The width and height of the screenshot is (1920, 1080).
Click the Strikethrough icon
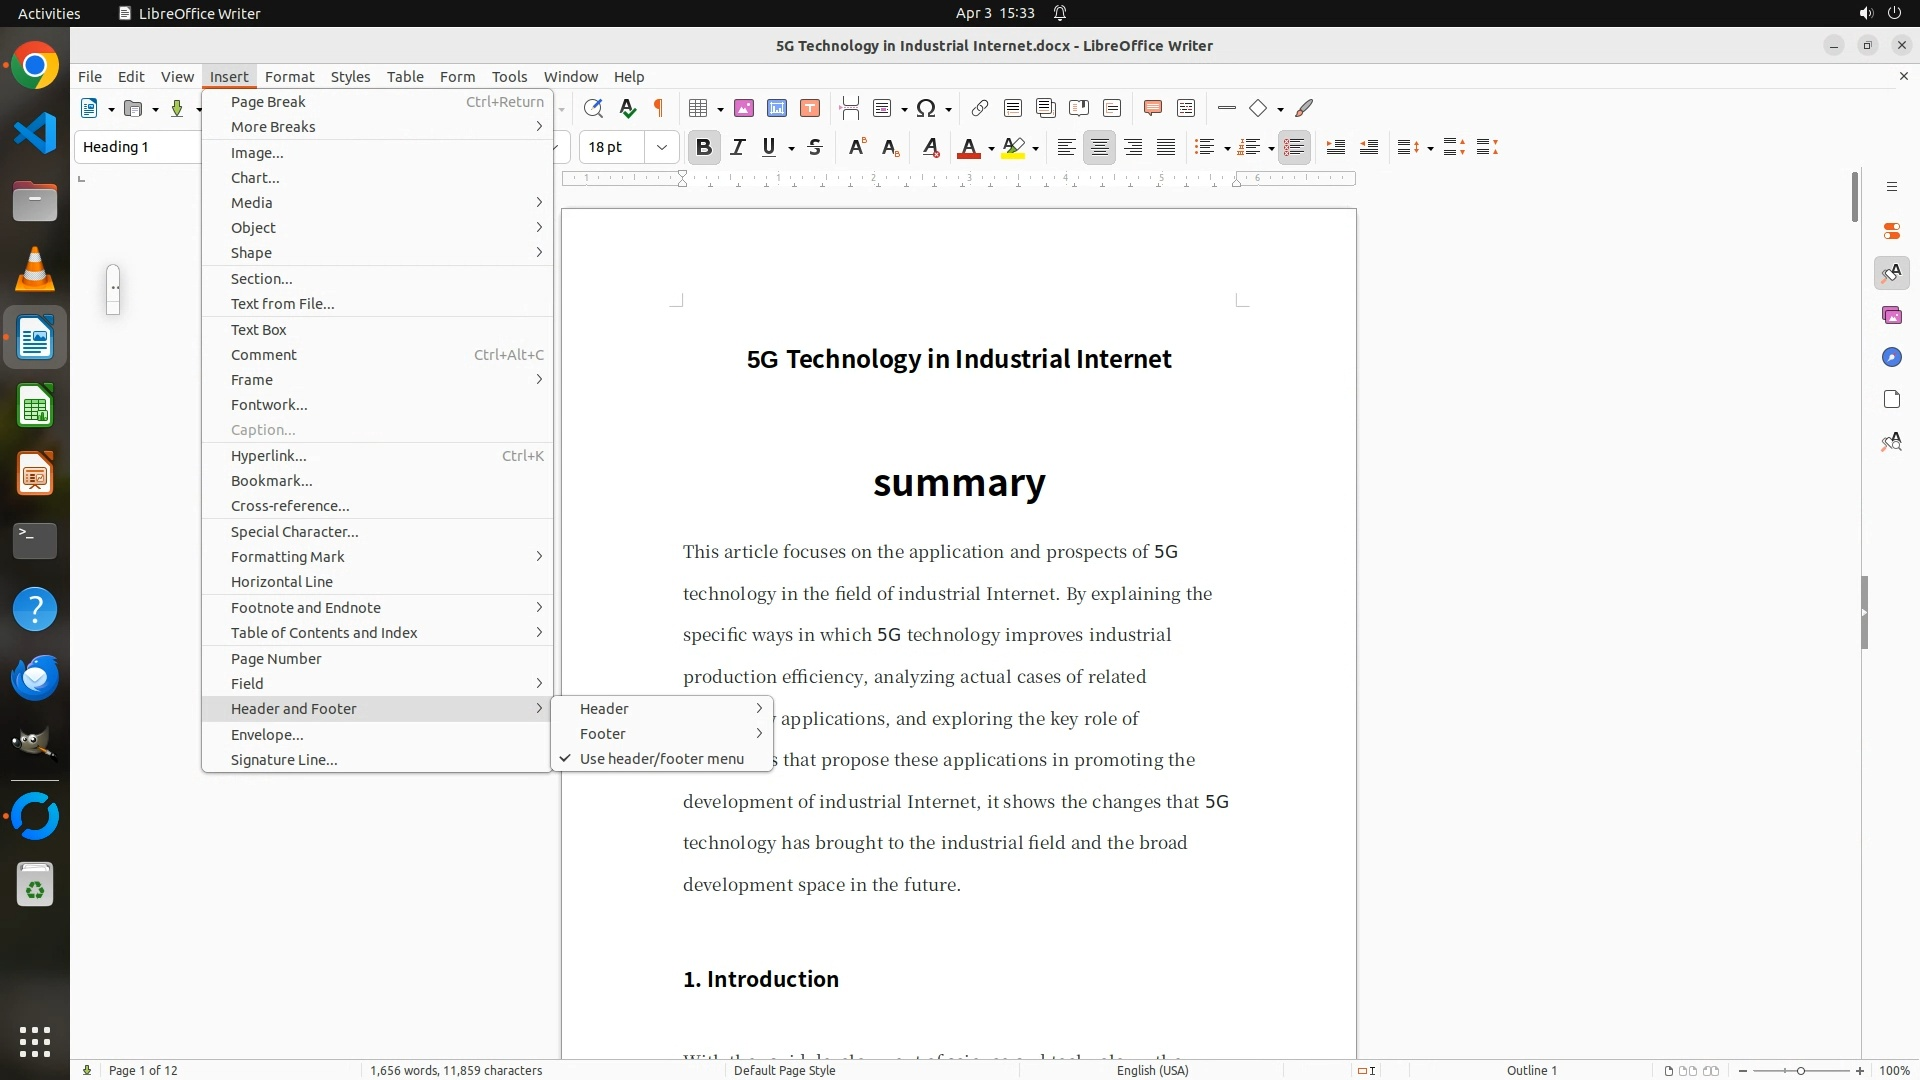point(815,148)
